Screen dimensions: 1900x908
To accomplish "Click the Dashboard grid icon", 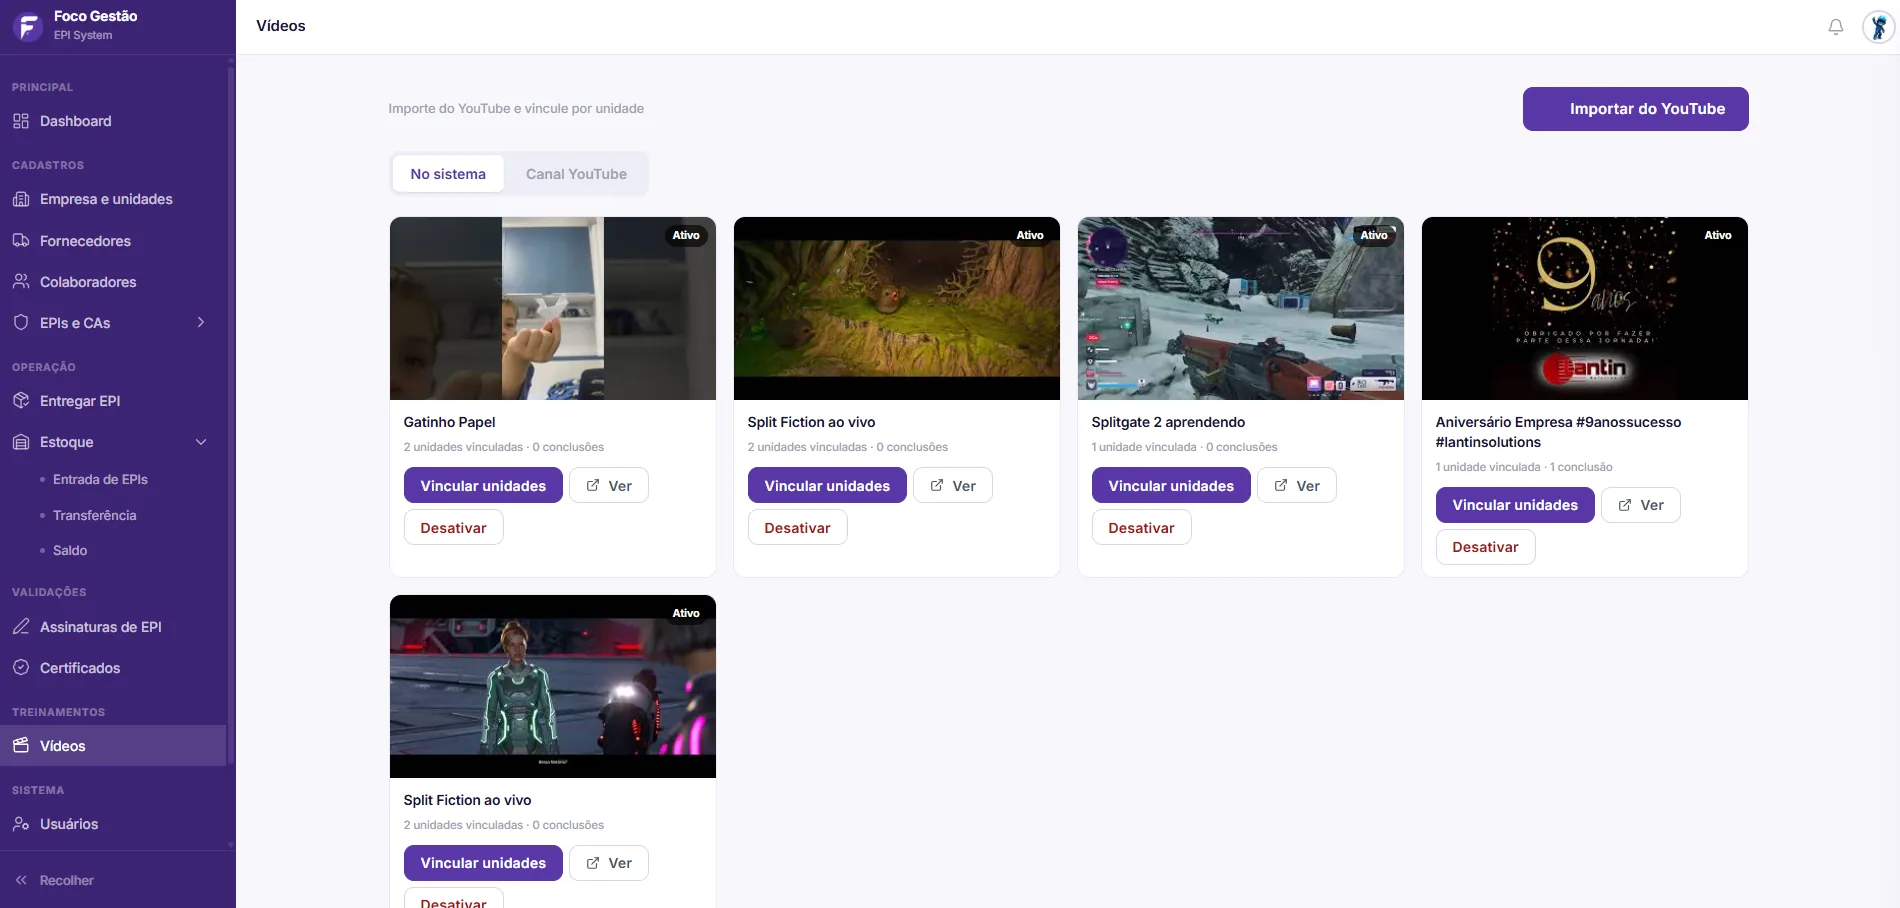I will (21, 121).
